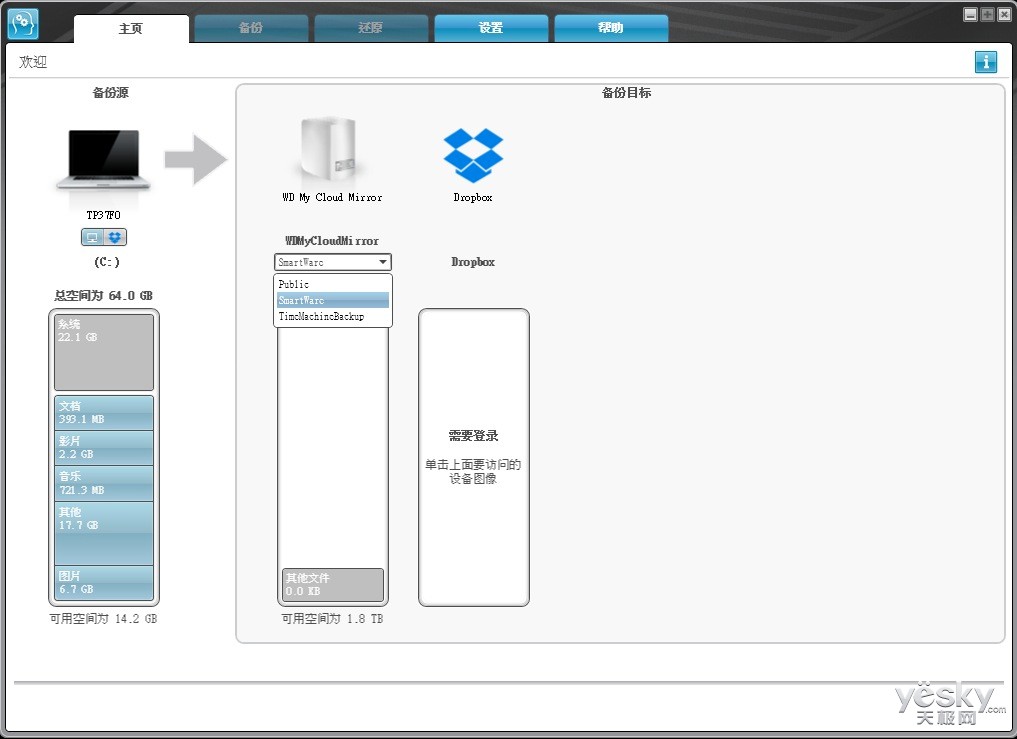Maximize the SmartWare window
Screen dimensions: 1017x739
tap(987, 14)
